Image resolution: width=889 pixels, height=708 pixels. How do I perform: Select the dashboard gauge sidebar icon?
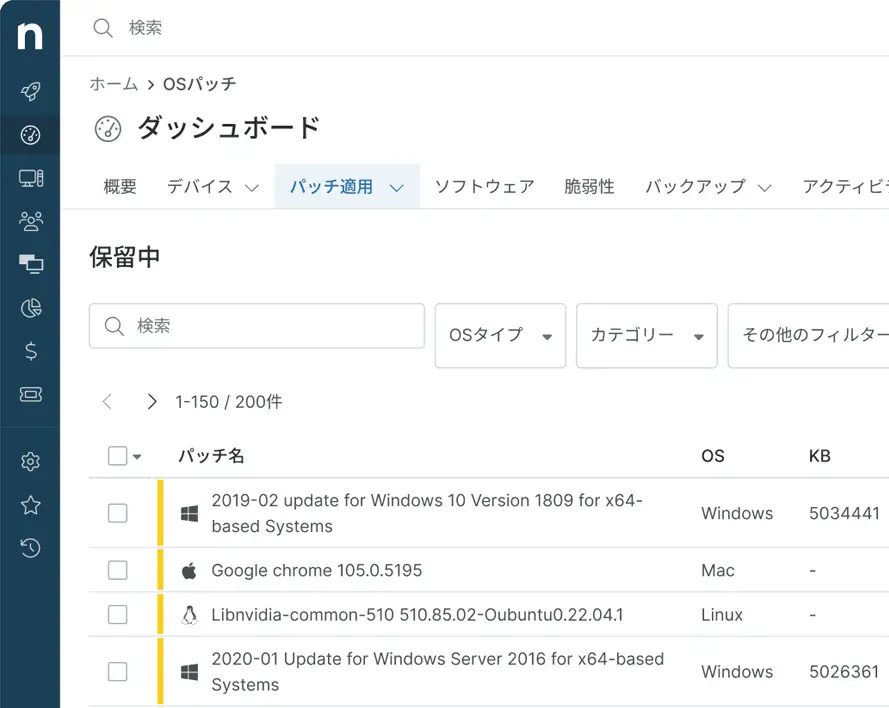coord(30,135)
